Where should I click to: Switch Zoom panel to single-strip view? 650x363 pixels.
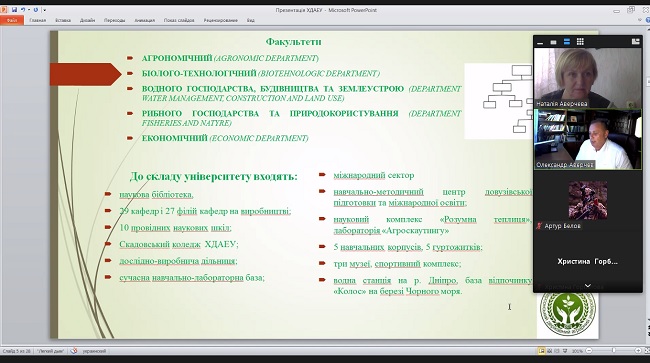pyautogui.click(x=553, y=42)
